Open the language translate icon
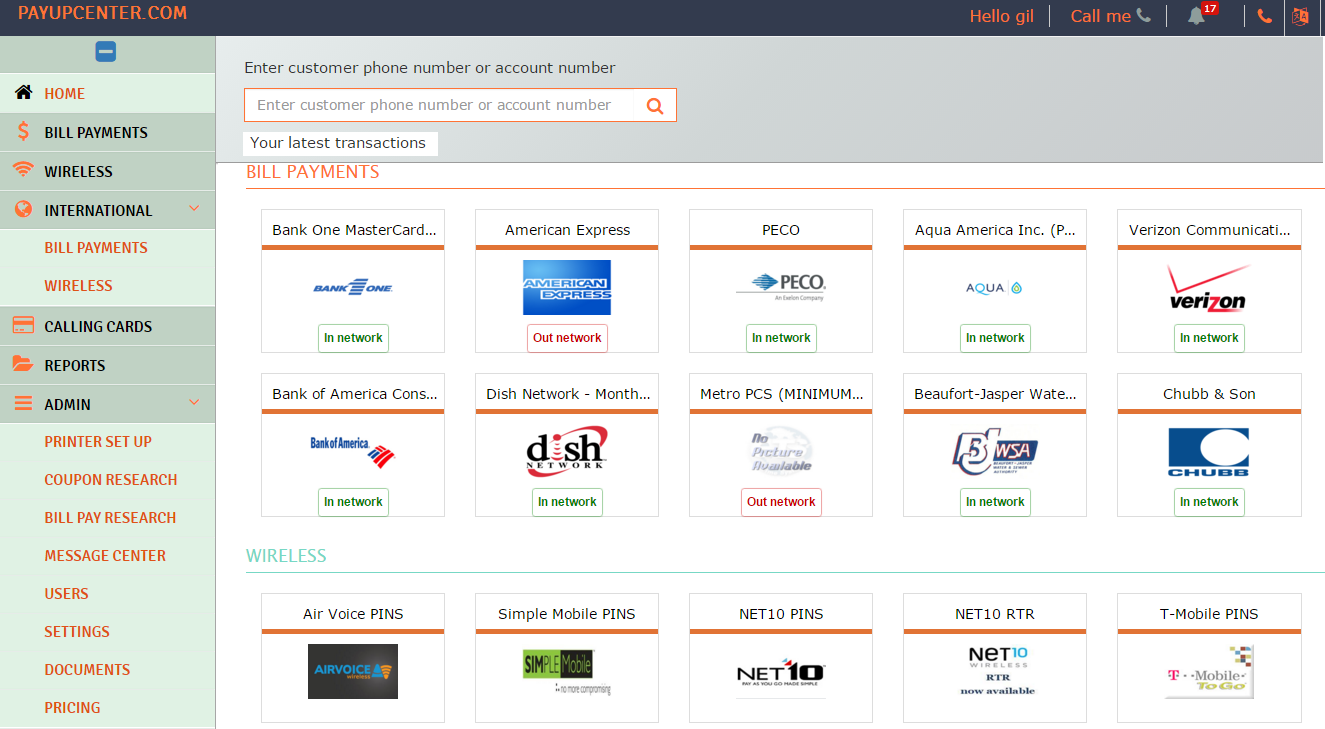 coord(1300,16)
